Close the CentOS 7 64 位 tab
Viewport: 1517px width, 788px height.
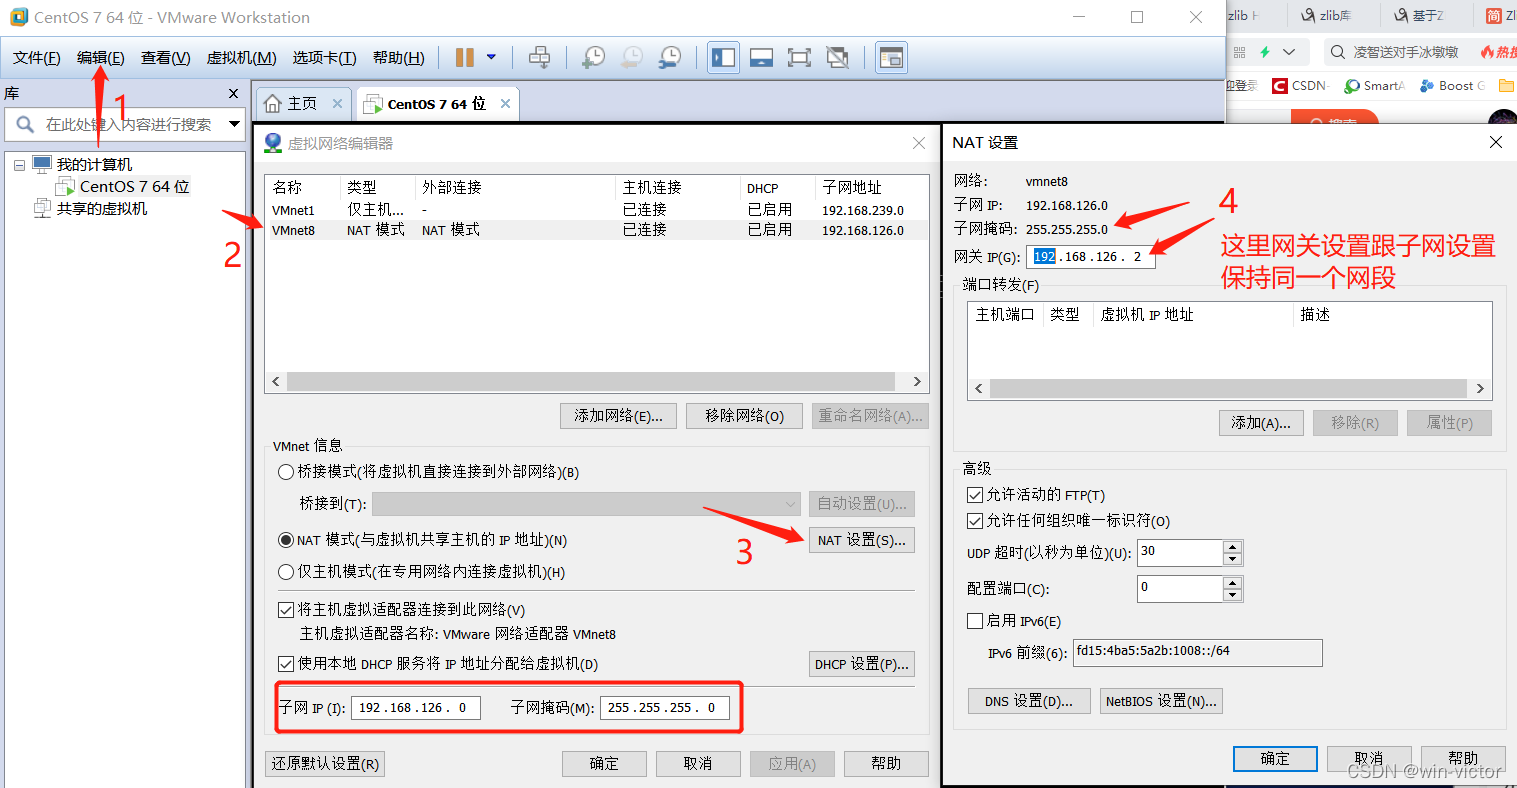[506, 104]
